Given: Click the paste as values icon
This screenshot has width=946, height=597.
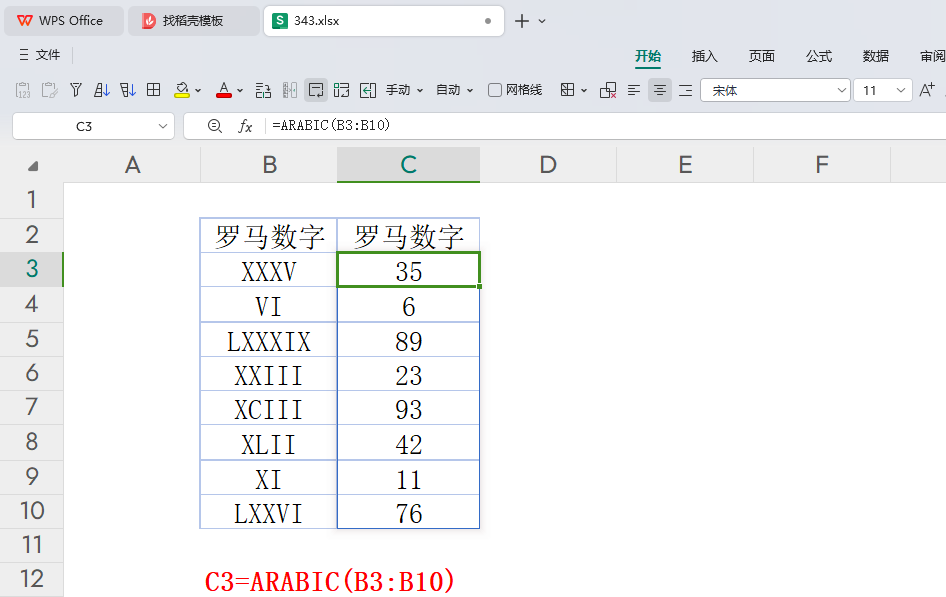Looking at the screenshot, I should tap(23, 90).
